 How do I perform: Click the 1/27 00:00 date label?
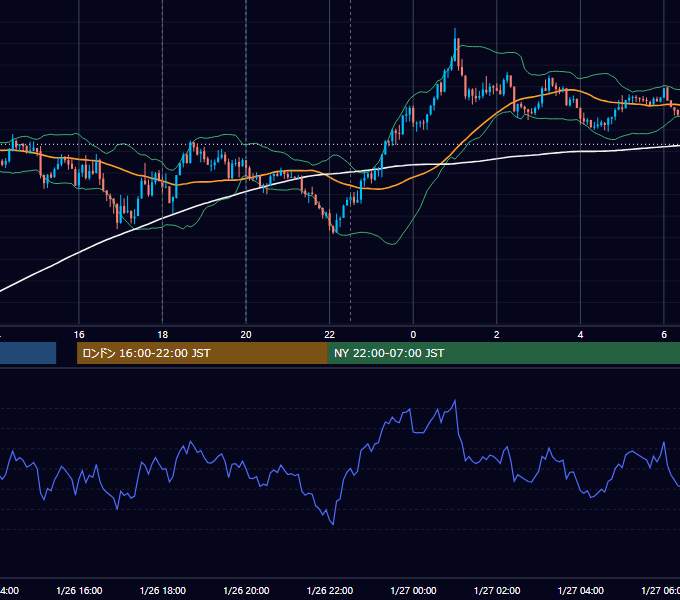(413, 590)
